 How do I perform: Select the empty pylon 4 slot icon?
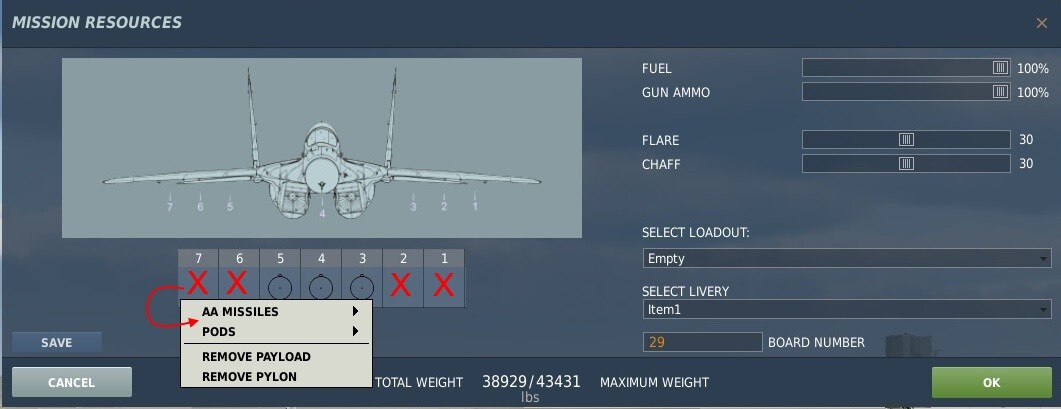pos(321,287)
